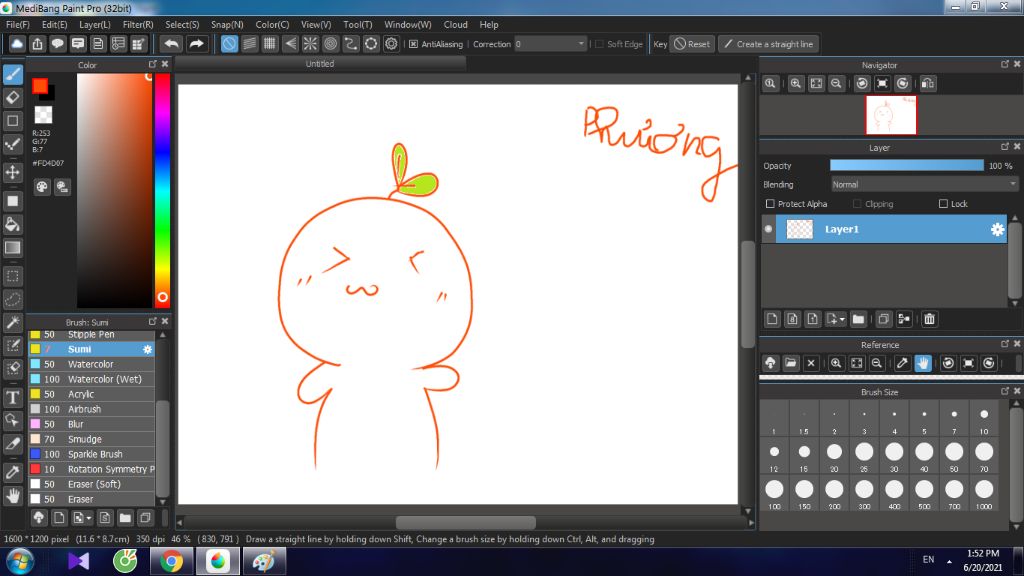The width and height of the screenshot is (1024, 576).
Task: Open the Filter menu
Action: click(x=138, y=24)
